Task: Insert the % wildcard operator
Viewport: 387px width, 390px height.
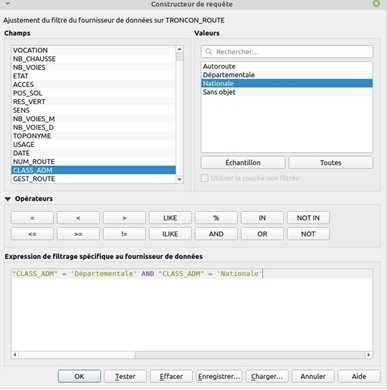Action: tap(216, 218)
